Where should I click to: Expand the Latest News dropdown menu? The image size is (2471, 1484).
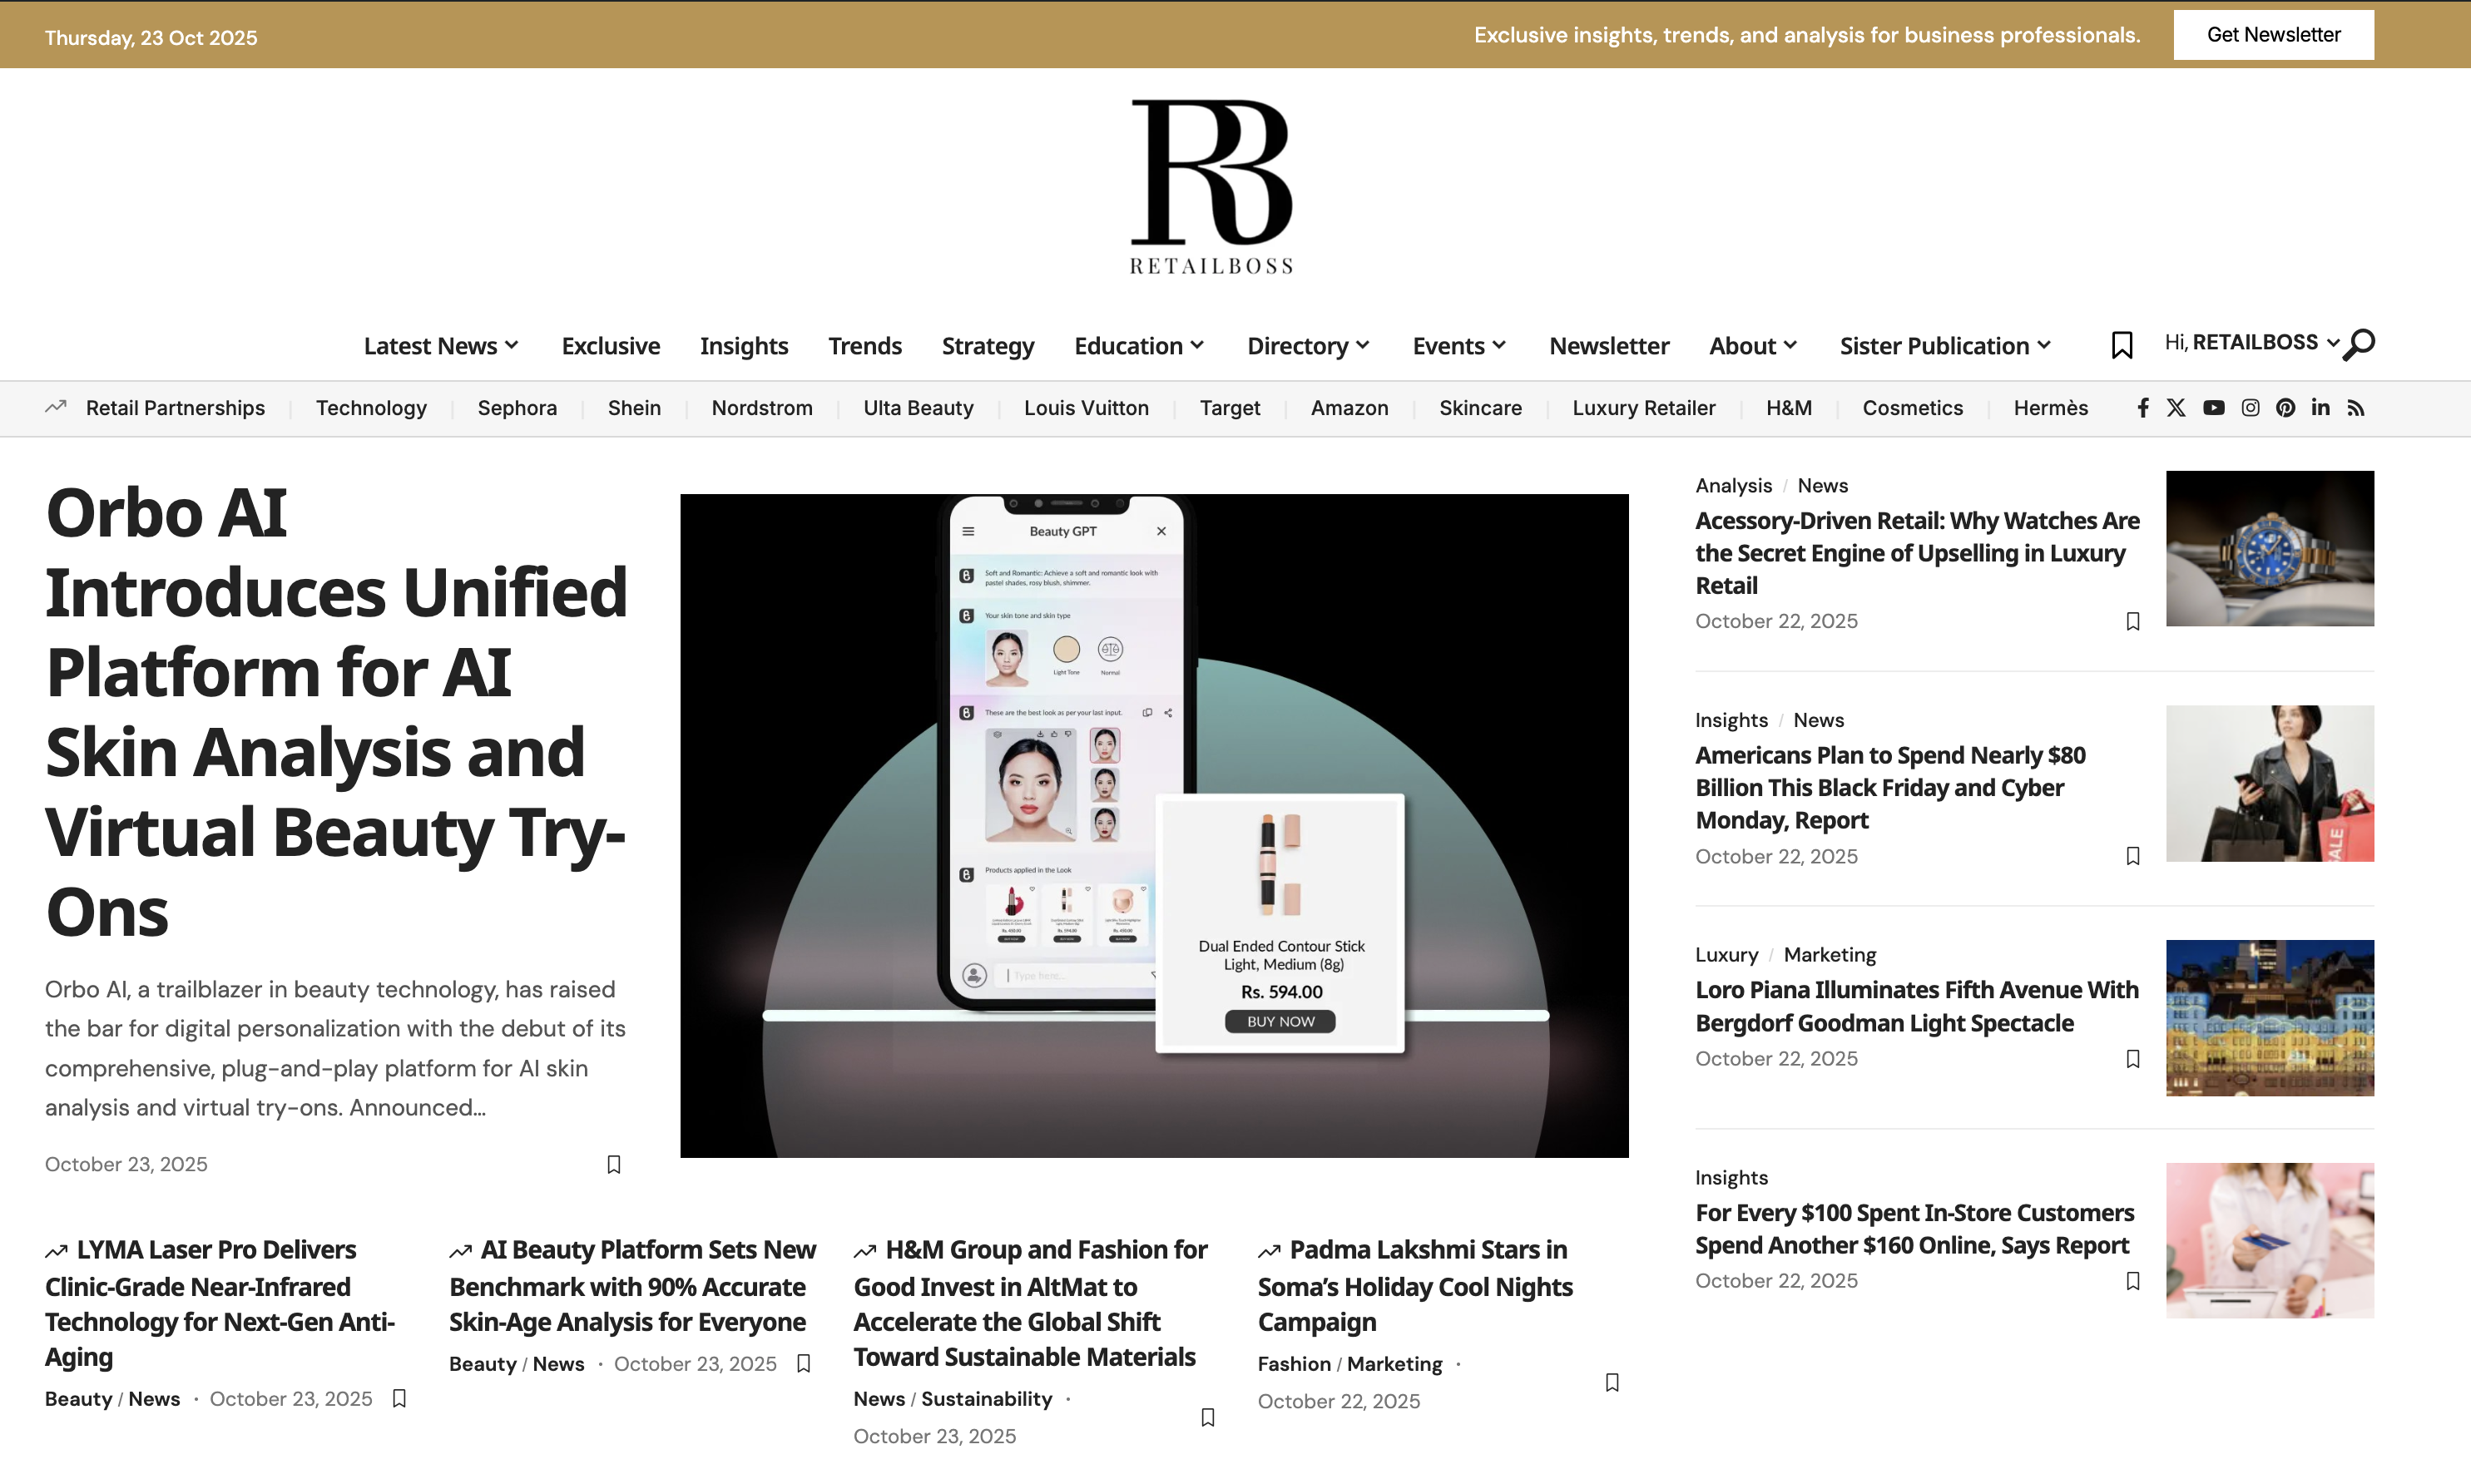[441, 346]
